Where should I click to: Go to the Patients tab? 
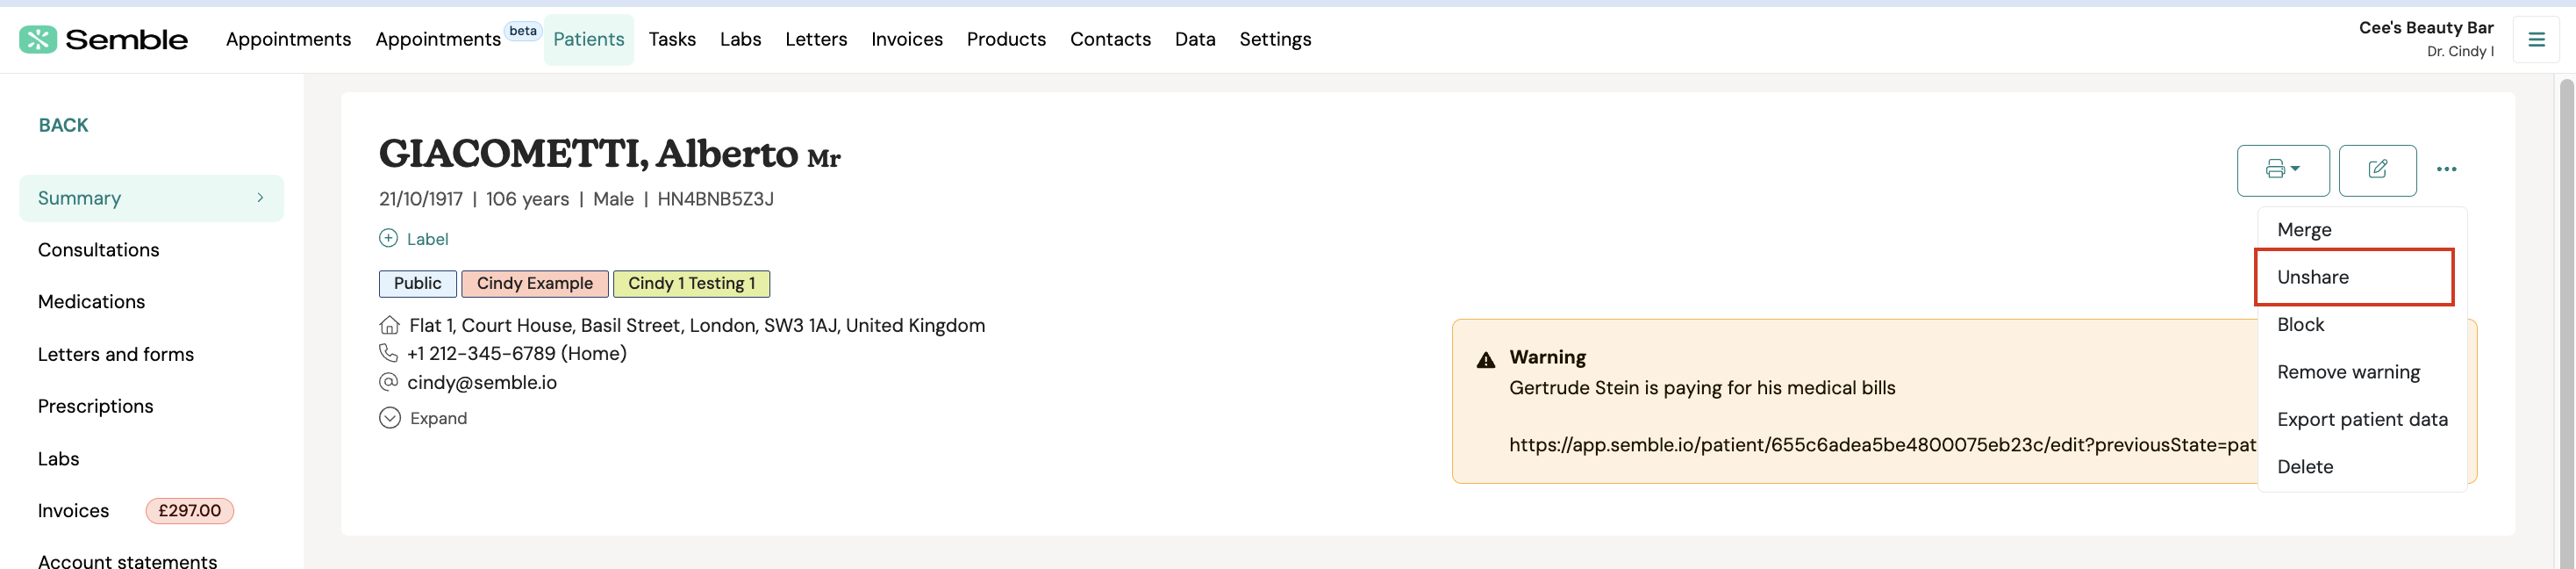click(589, 40)
